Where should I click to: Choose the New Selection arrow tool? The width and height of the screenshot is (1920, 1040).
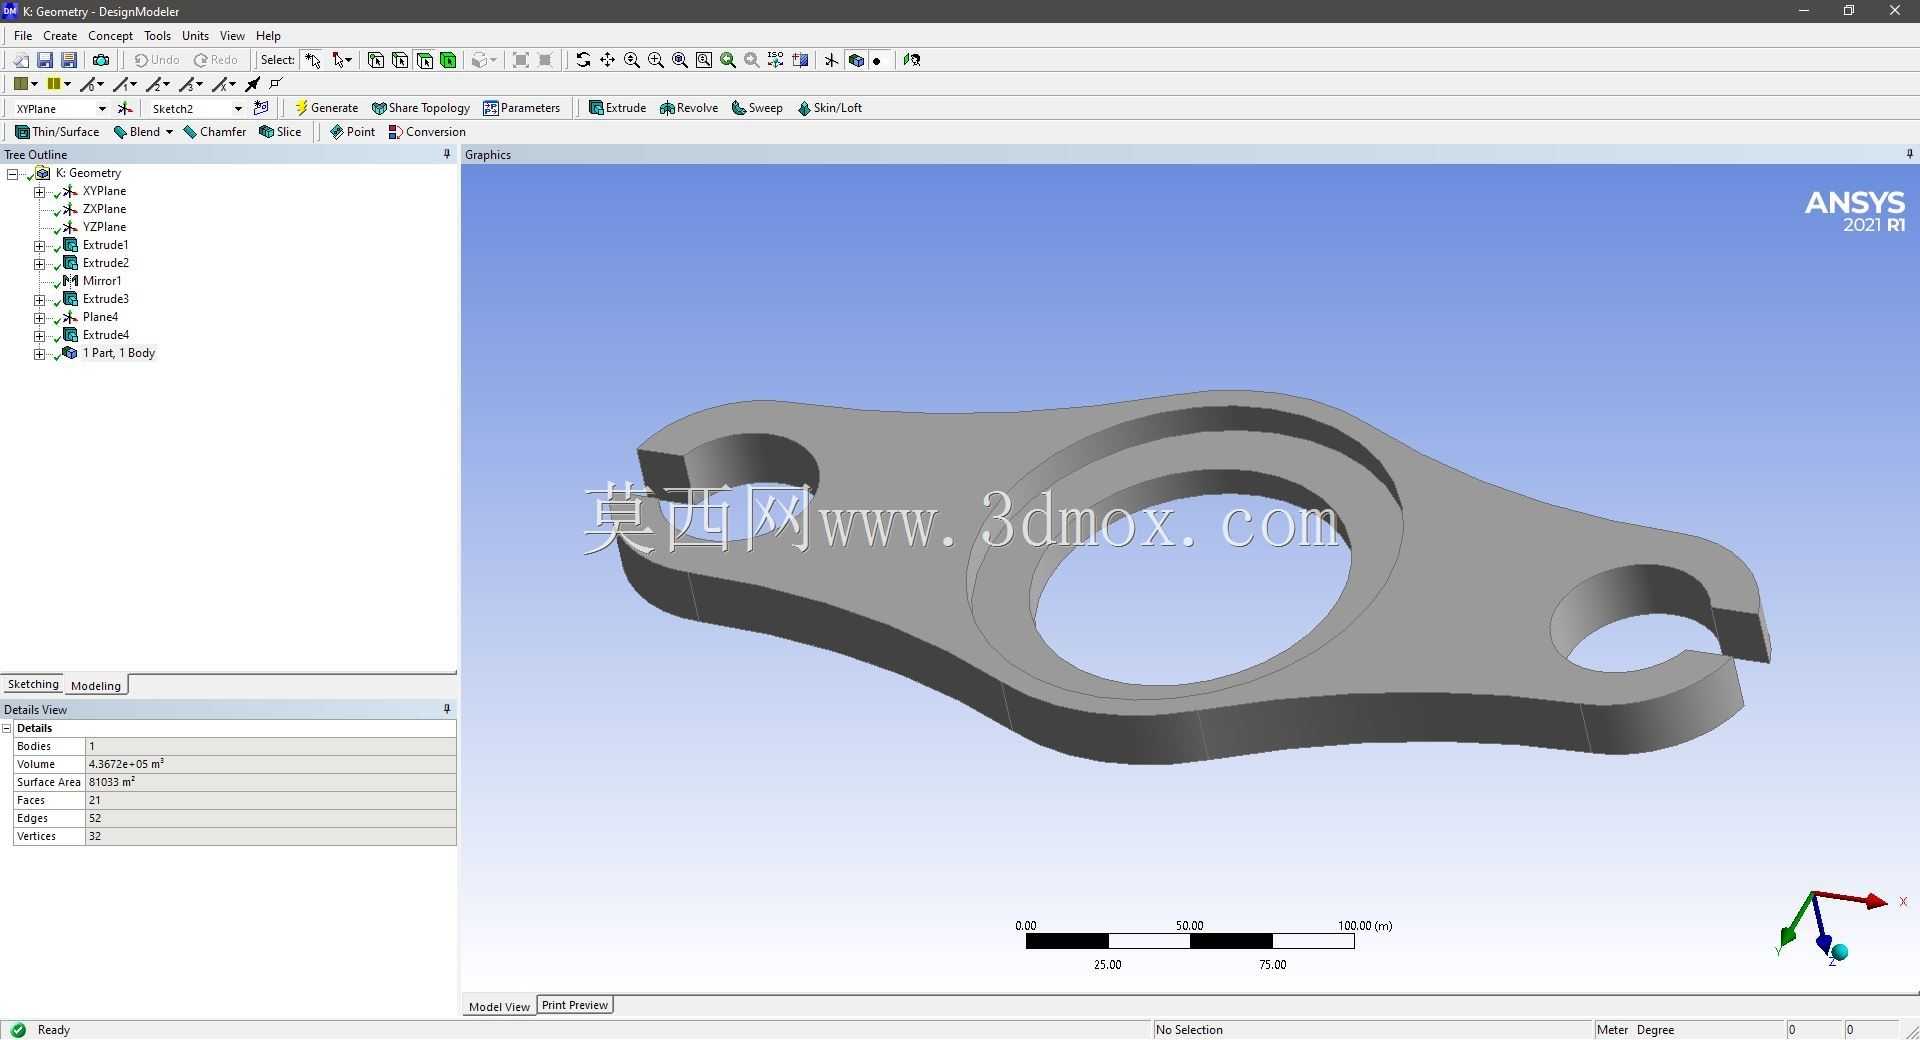point(313,60)
